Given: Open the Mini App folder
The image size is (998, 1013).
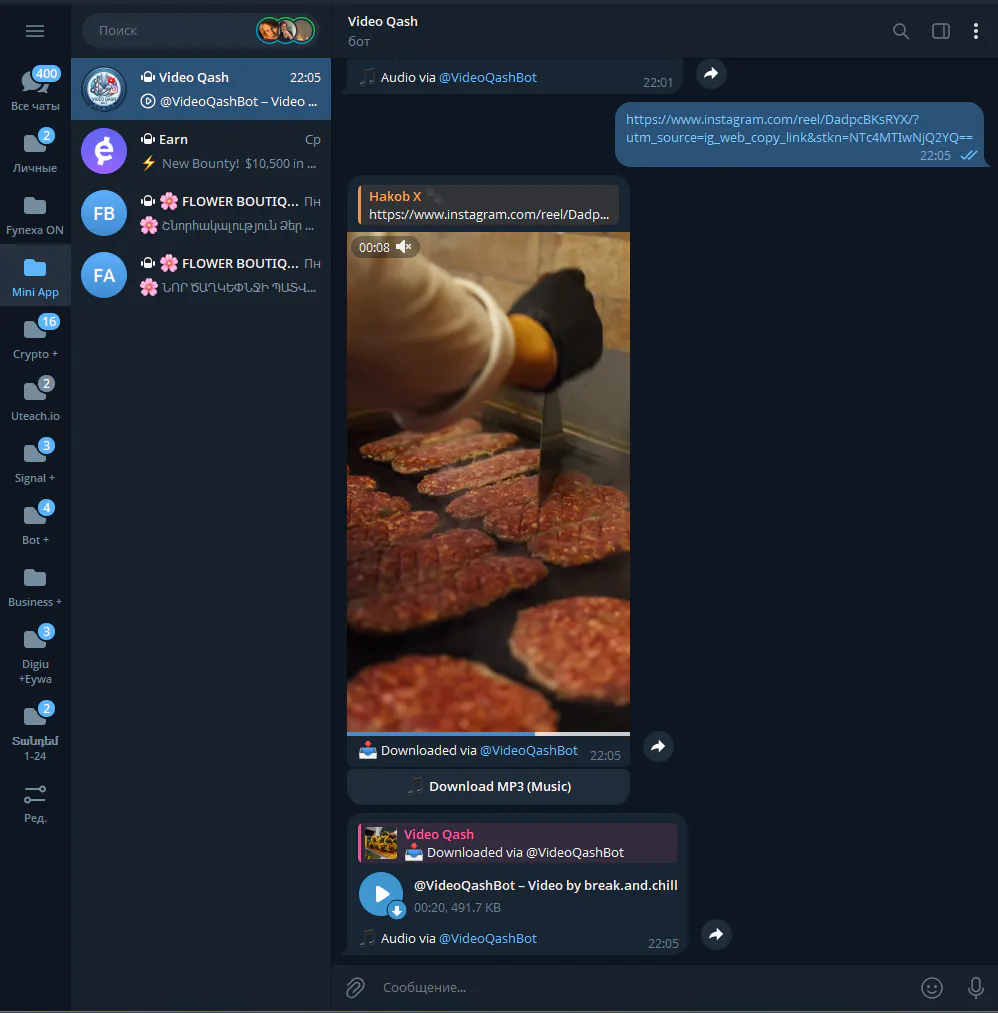Looking at the screenshot, I should coord(36,275).
